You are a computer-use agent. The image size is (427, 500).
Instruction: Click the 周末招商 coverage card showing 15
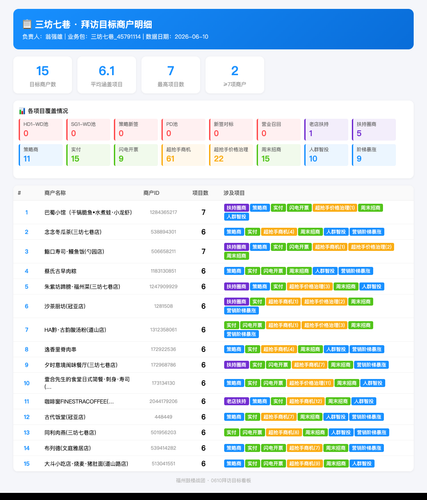pos(279,155)
